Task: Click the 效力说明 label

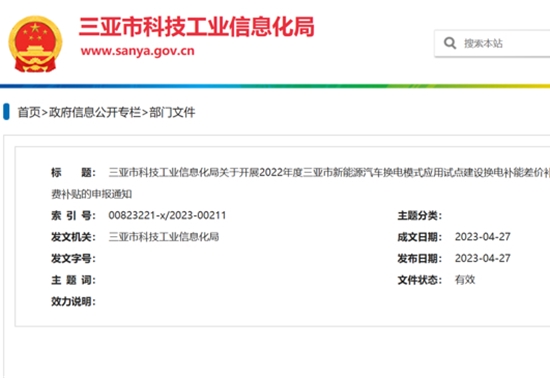Action: click(73, 301)
